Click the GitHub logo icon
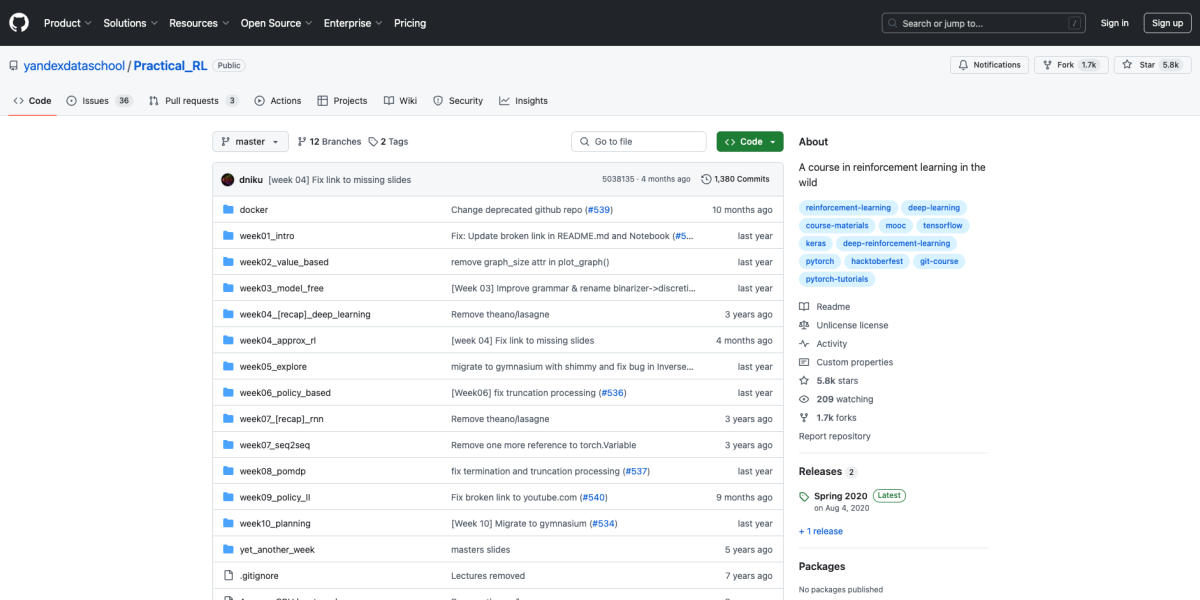The height and width of the screenshot is (600, 1200). point(20,22)
